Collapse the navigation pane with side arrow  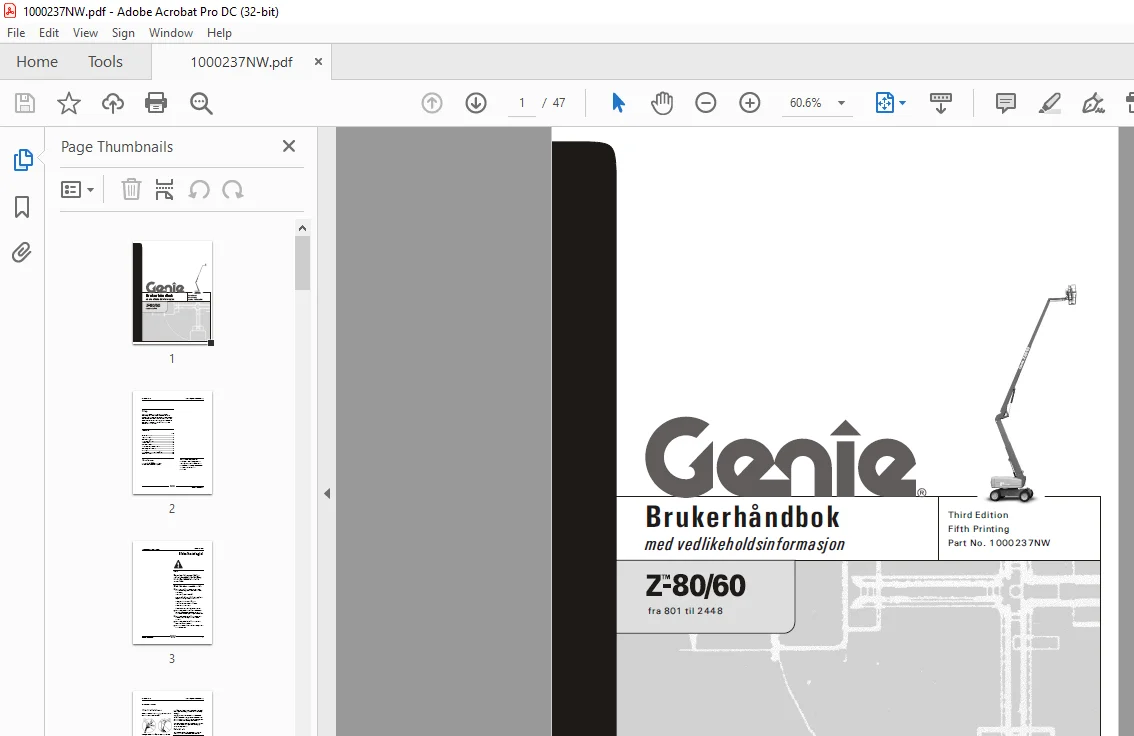[327, 493]
